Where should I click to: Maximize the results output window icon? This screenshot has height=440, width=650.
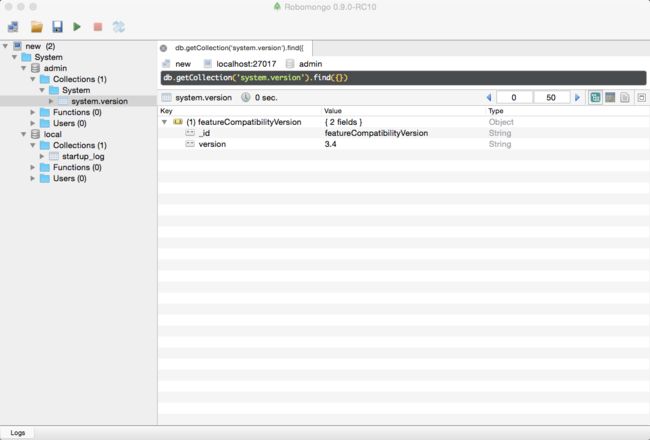(x=641, y=97)
